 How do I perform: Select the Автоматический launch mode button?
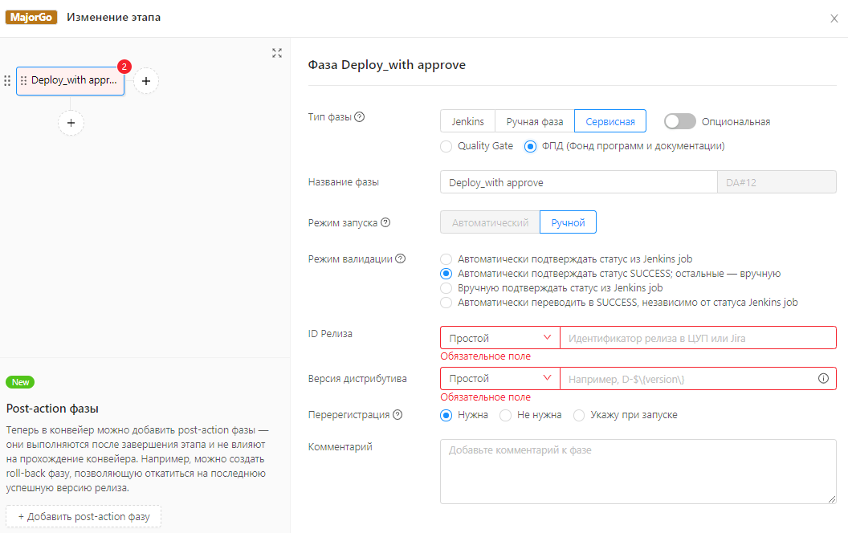(x=489, y=222)
